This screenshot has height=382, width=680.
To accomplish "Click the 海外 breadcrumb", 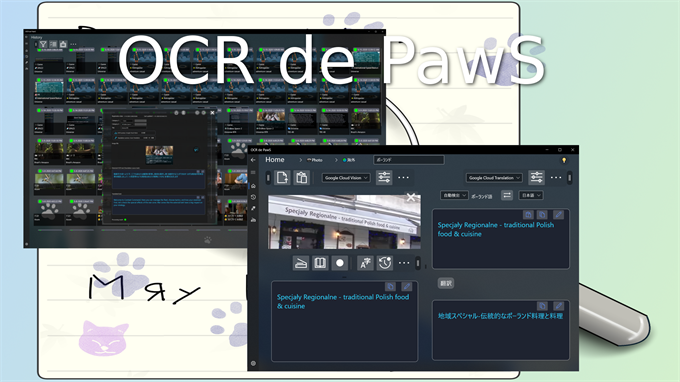I will [x=349, y=160].
